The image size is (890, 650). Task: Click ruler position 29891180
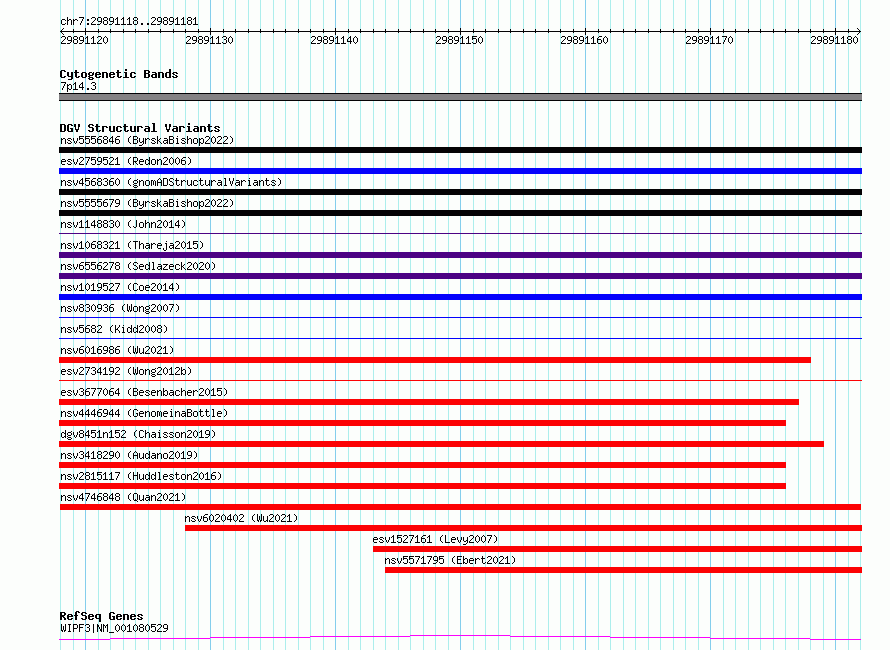pyautogui.click(x=834, y=40)
